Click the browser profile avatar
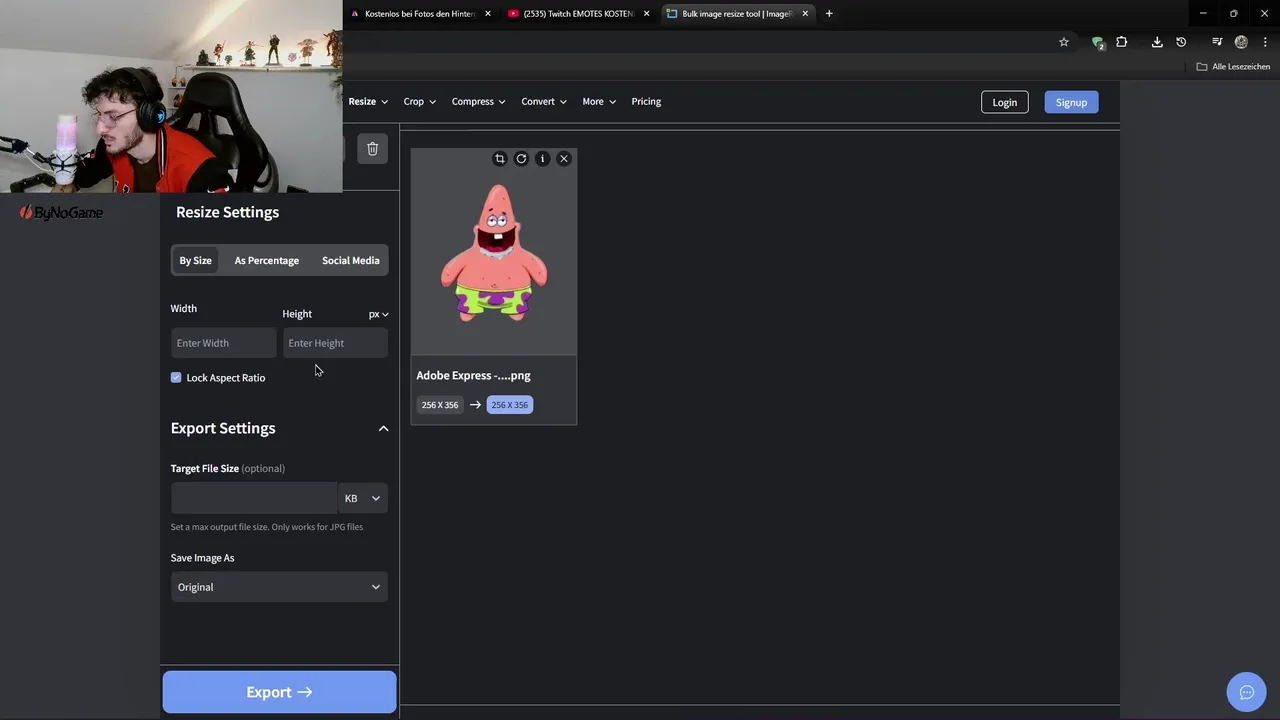This screenshot has height=720, width=1280. pyautogui.click(x=1241, y=42)
